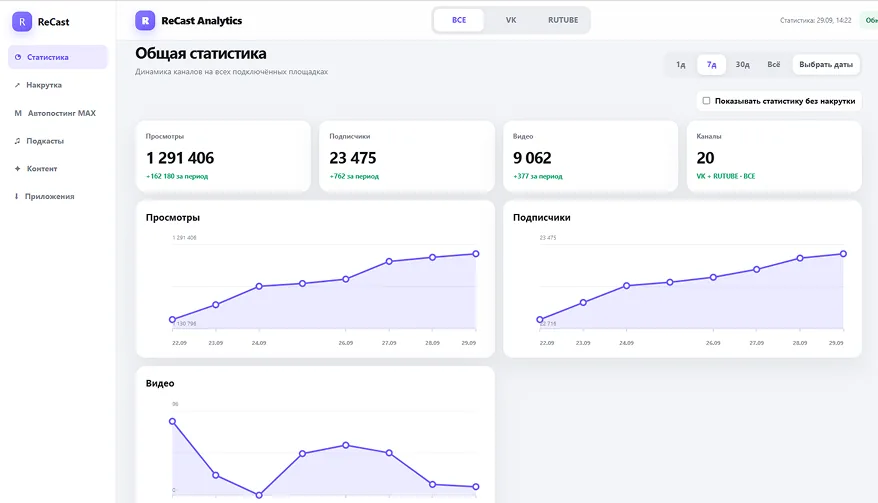878x503 pixels.
Task: Click the green update button at top right
Action: click(x=870, y=20)
